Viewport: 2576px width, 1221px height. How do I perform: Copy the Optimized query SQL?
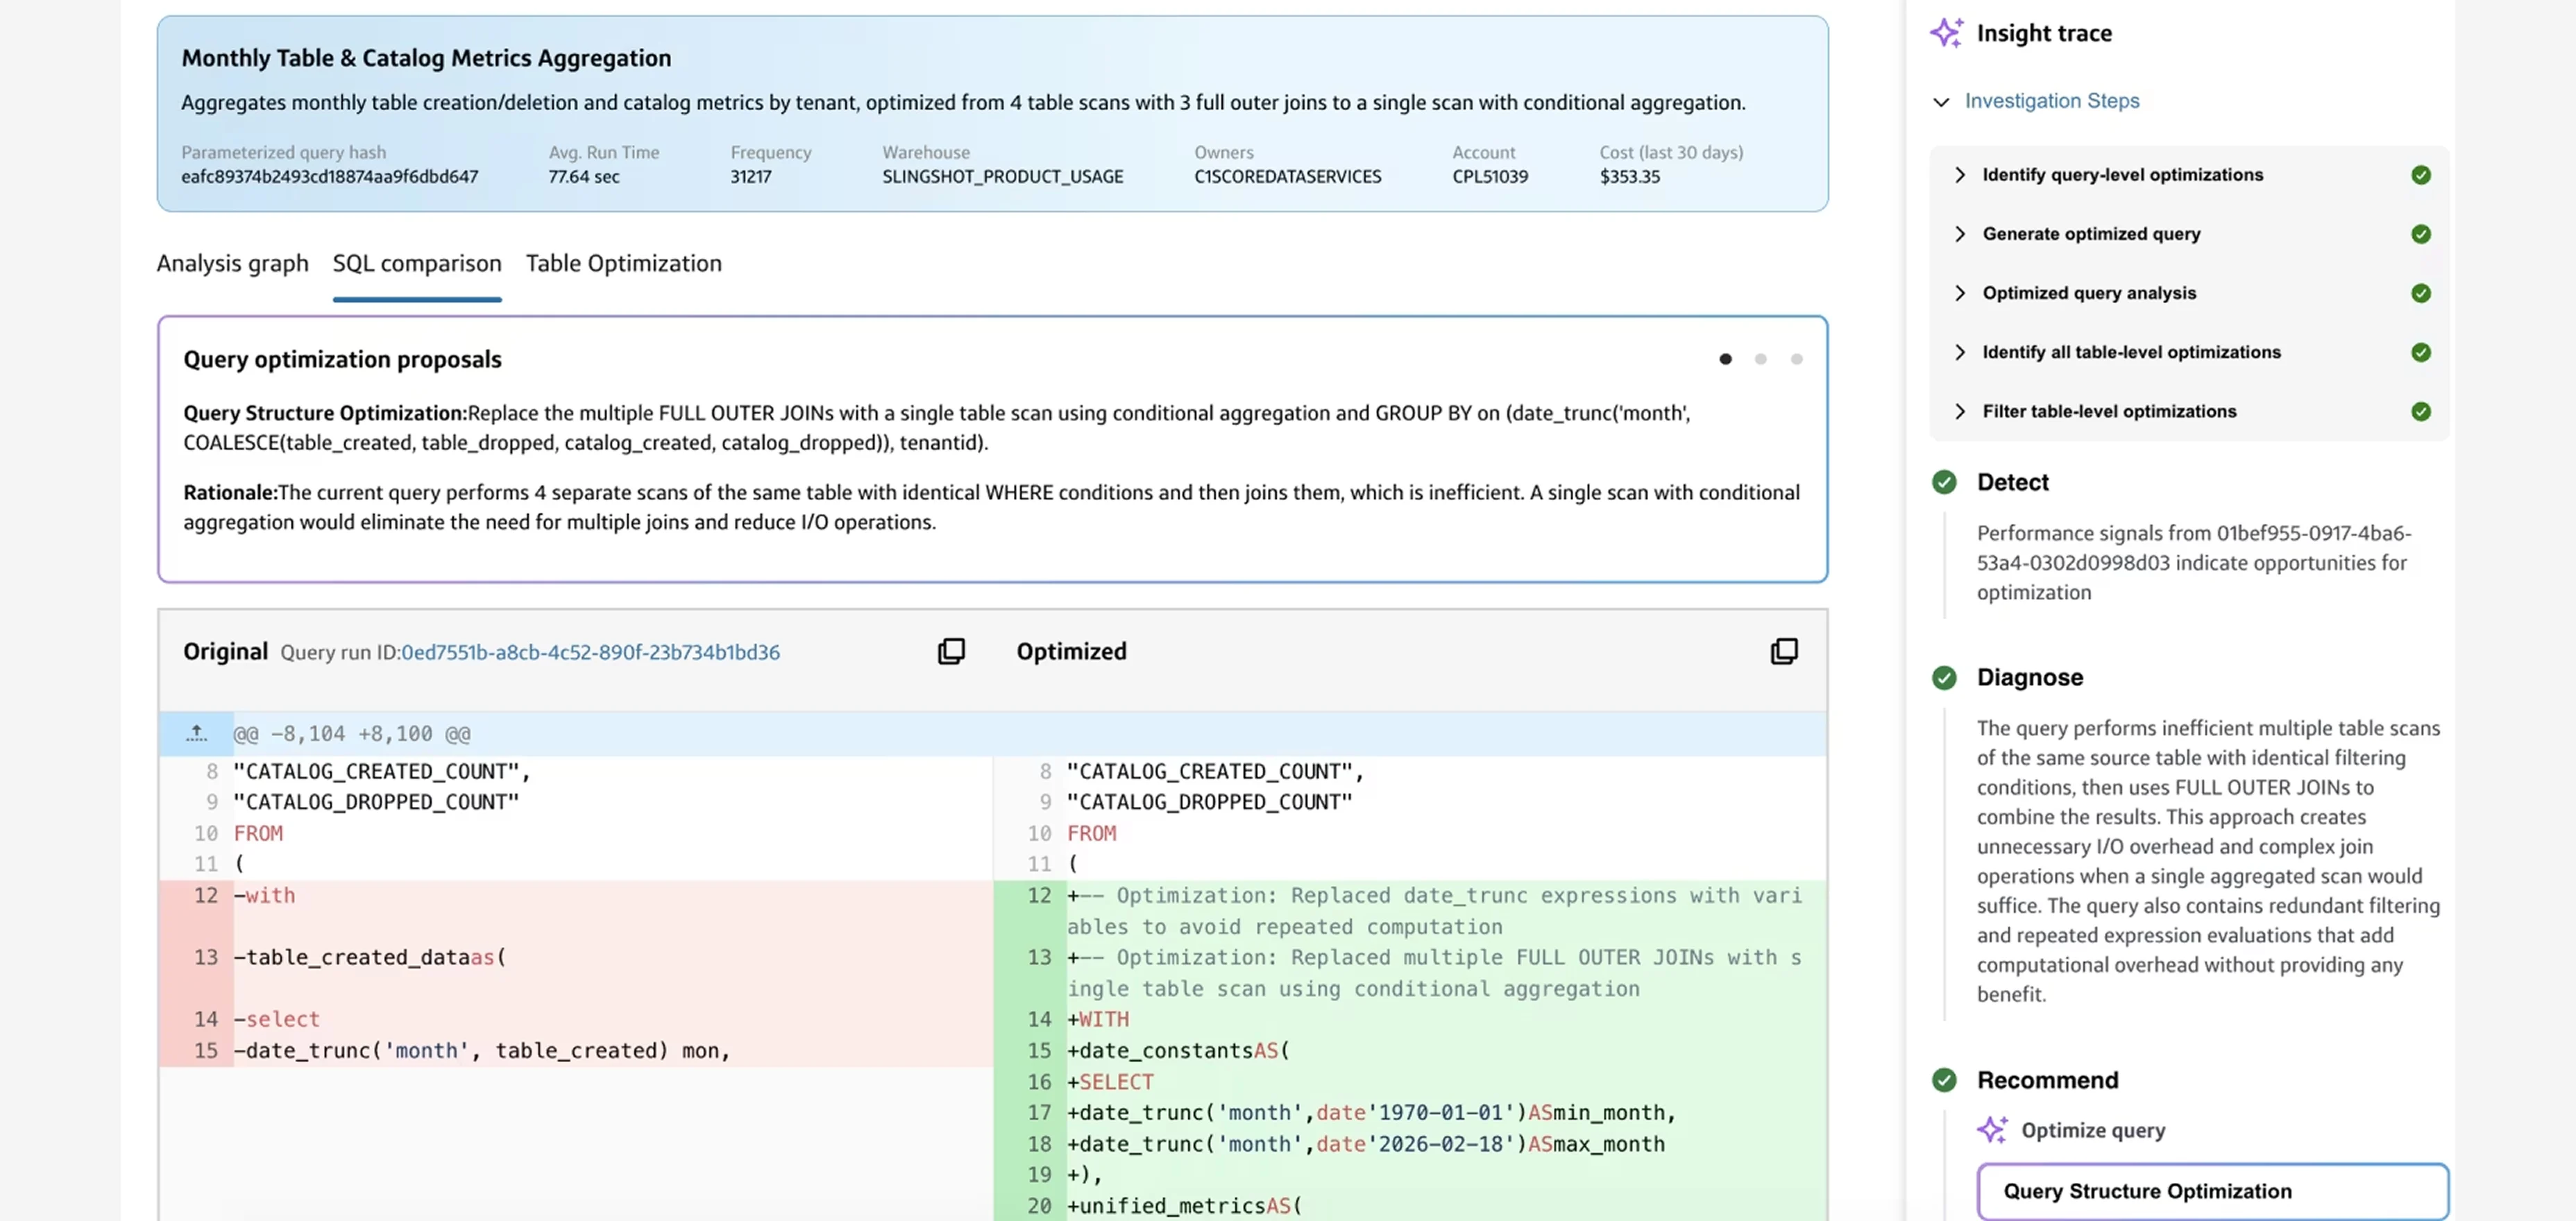[x=1784, y=651]
